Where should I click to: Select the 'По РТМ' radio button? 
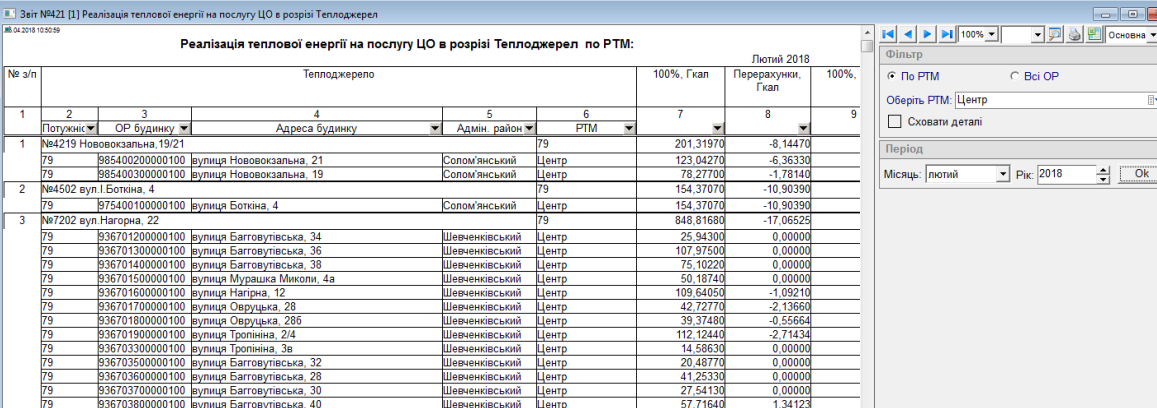[892, 76]
